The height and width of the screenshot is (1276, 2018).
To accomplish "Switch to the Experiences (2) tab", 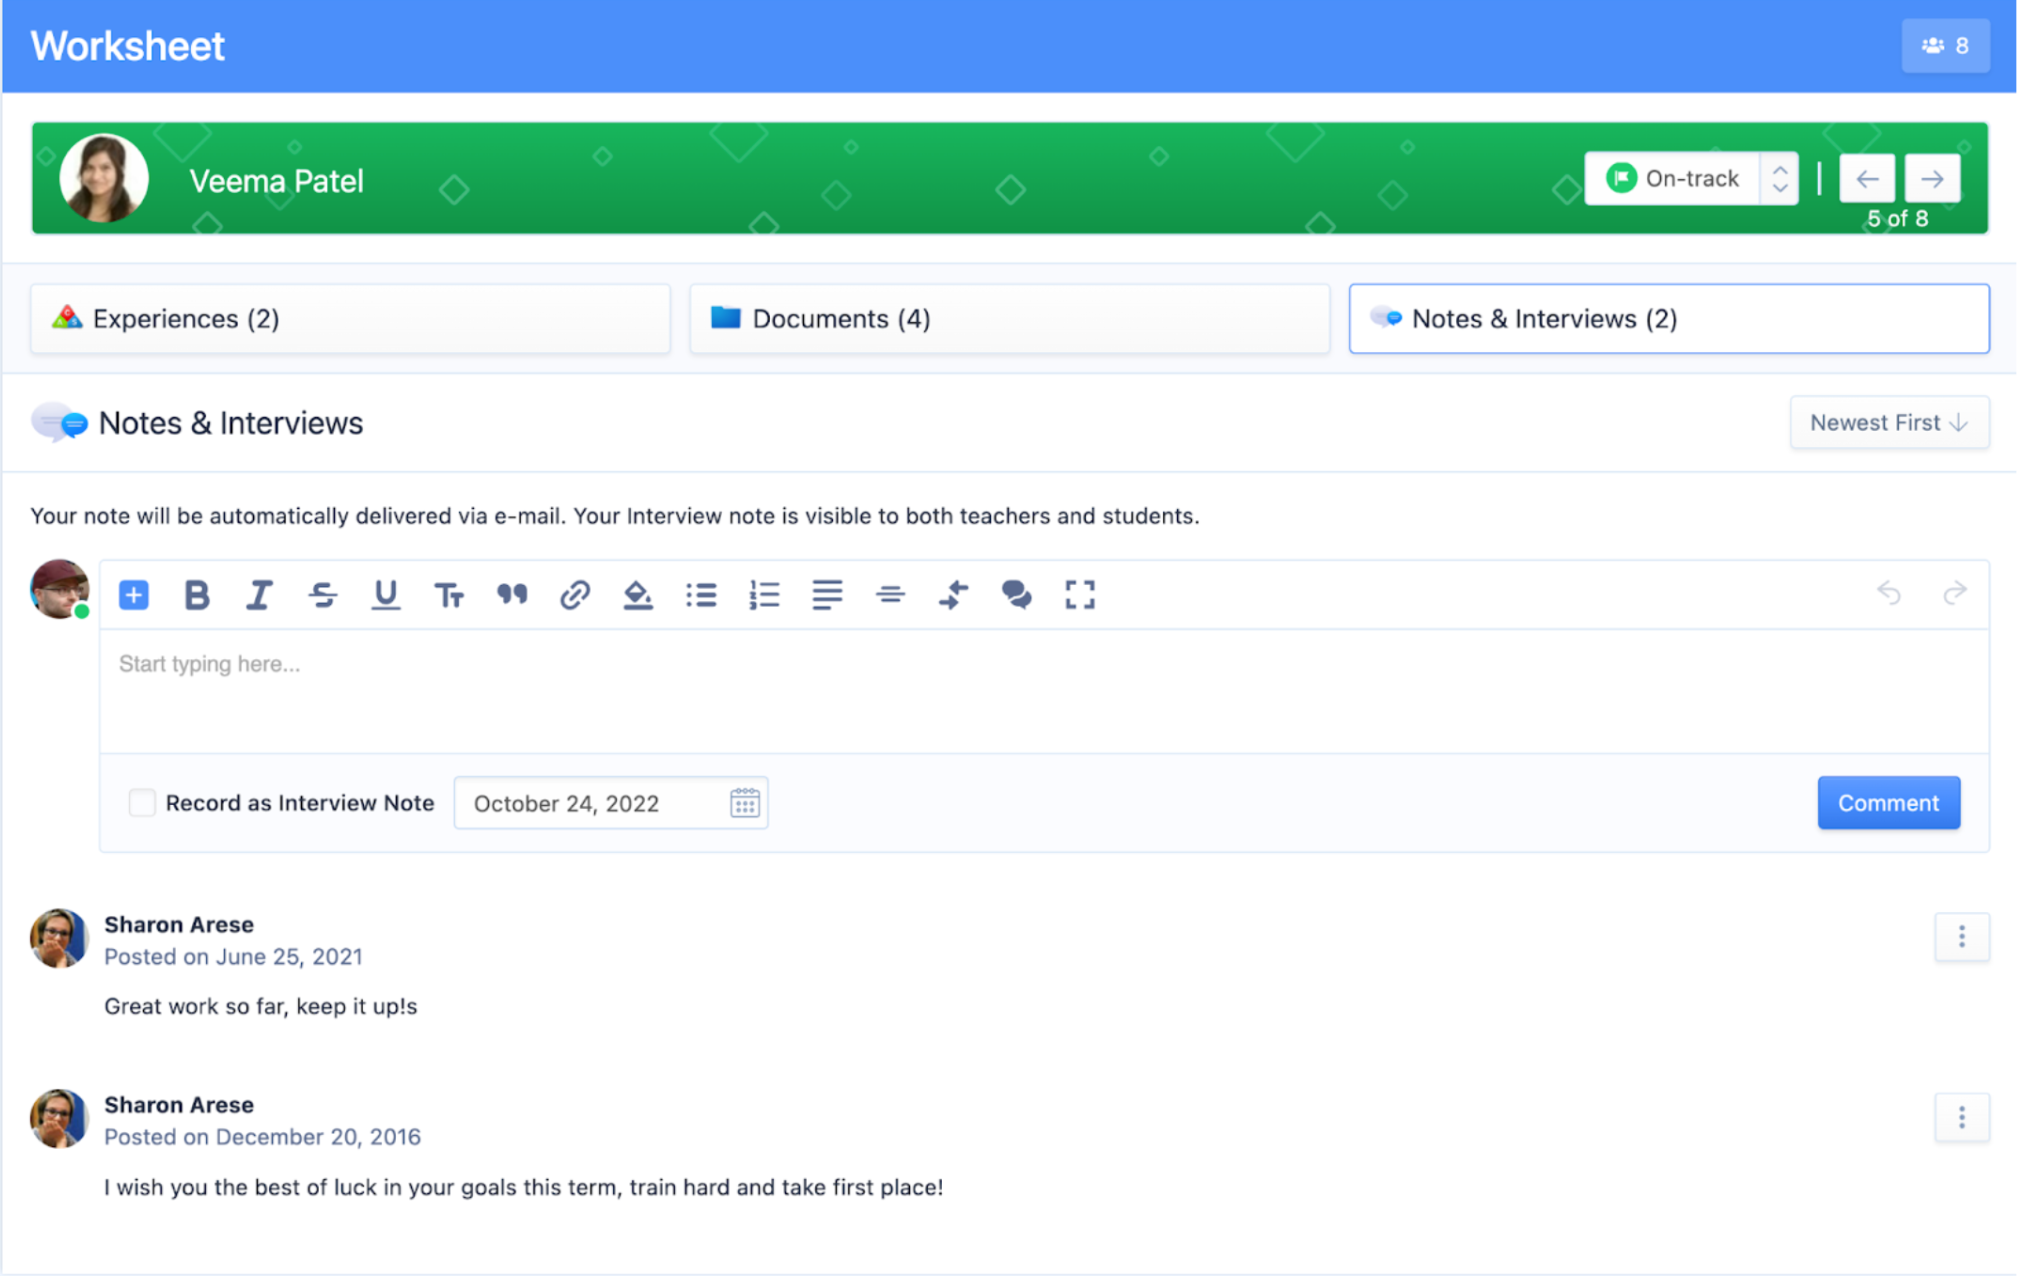I will click(x=350, y=318).
